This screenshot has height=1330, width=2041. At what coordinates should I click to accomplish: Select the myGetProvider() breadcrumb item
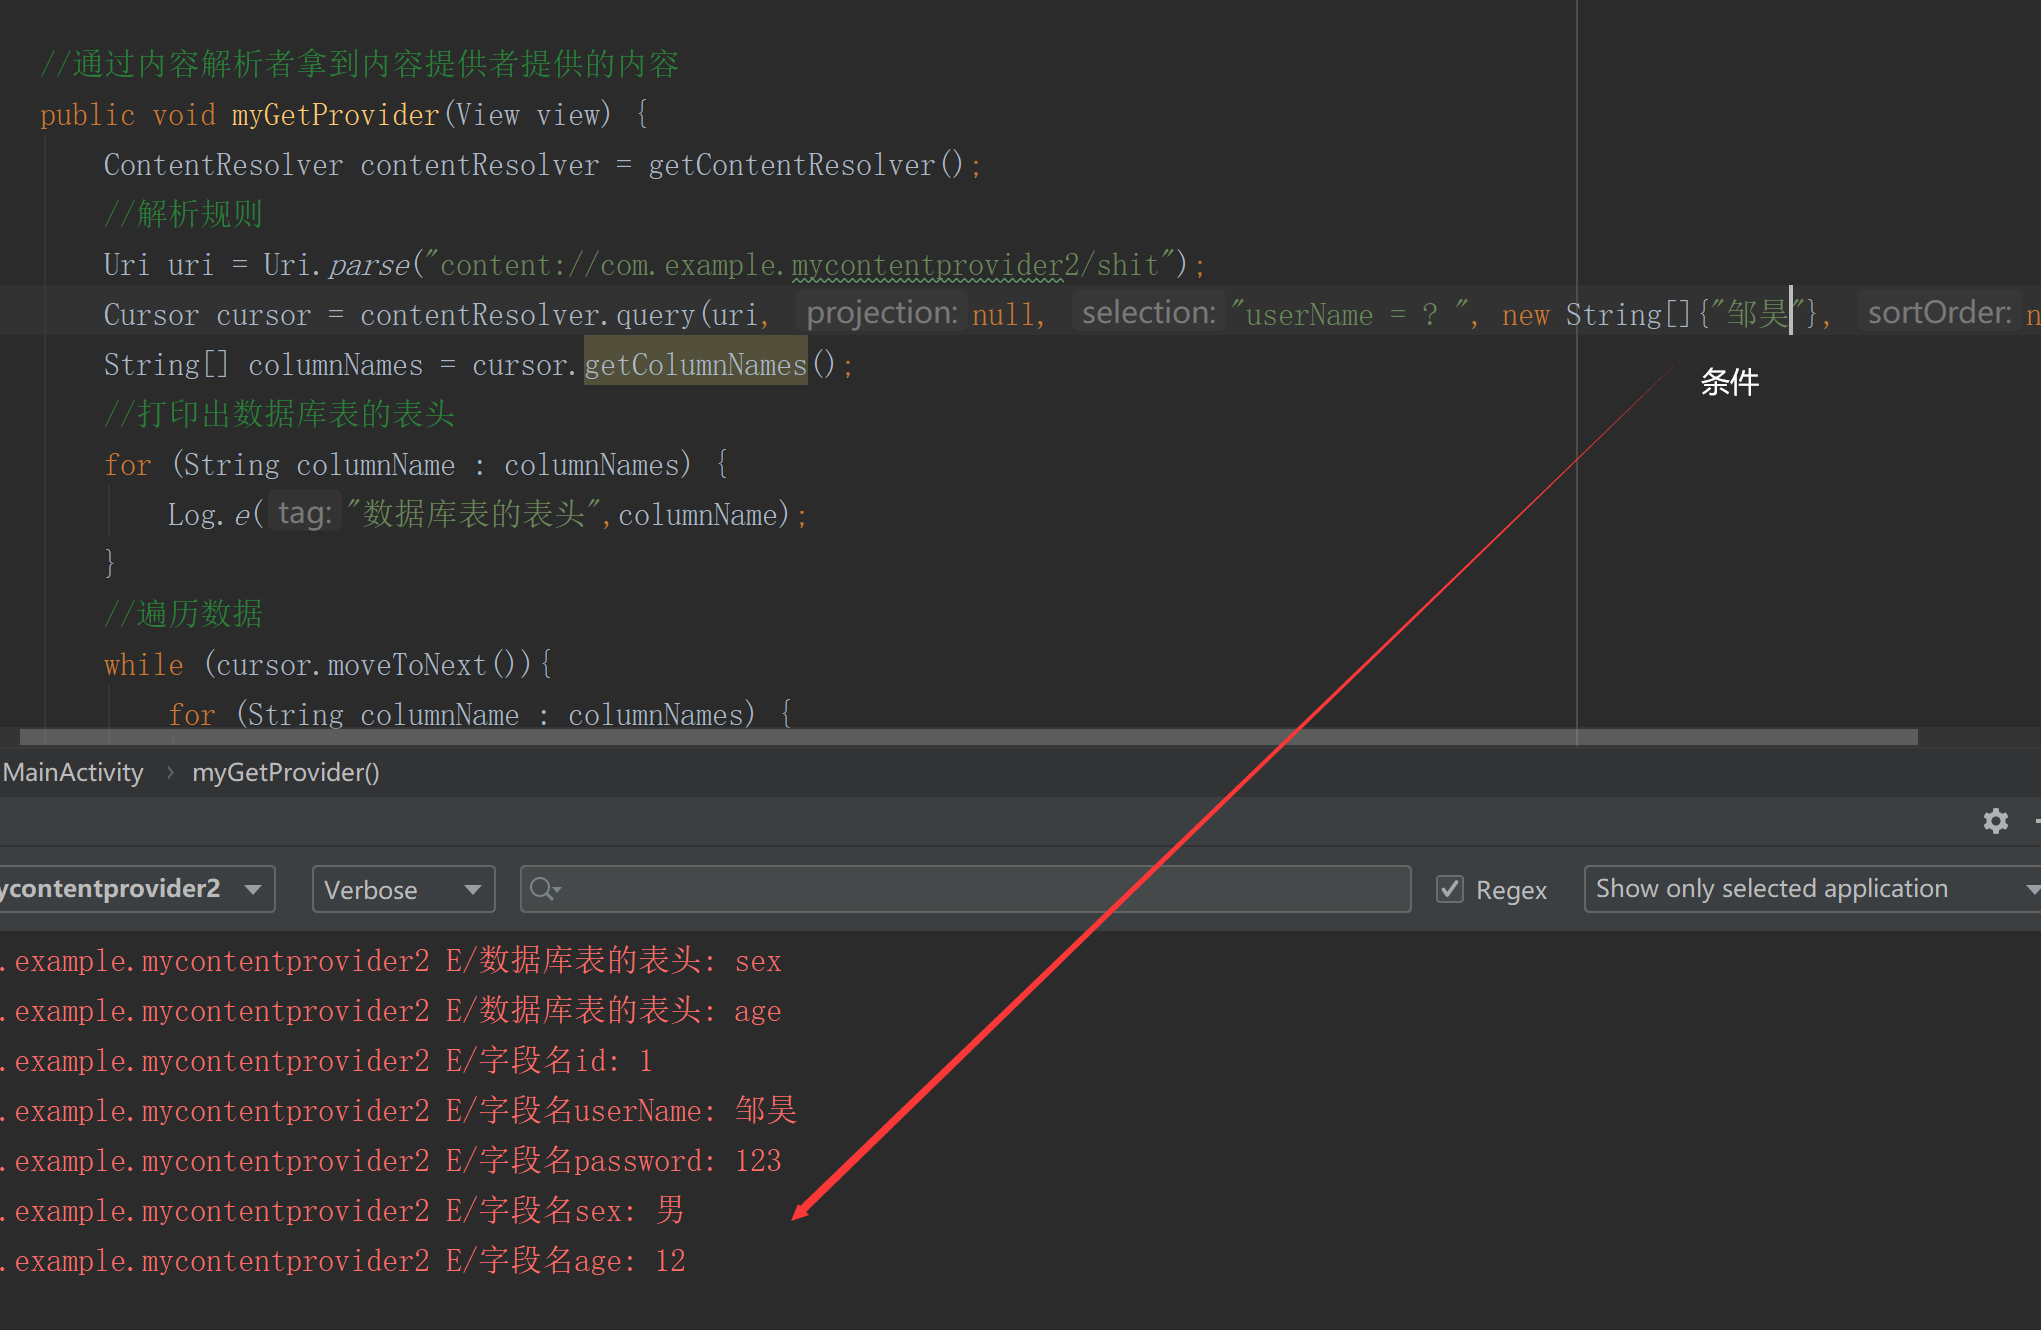click(x=285, y=773)
